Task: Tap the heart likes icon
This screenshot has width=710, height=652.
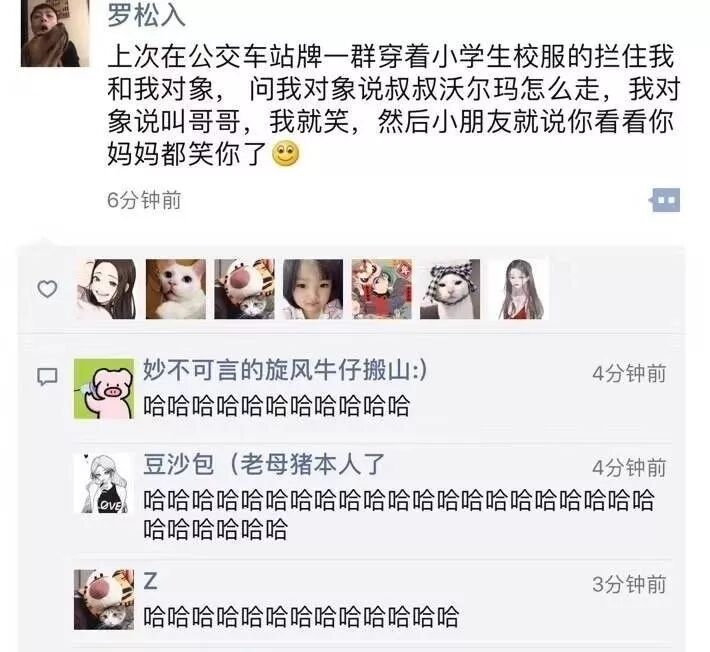Action: pos(47,289)
